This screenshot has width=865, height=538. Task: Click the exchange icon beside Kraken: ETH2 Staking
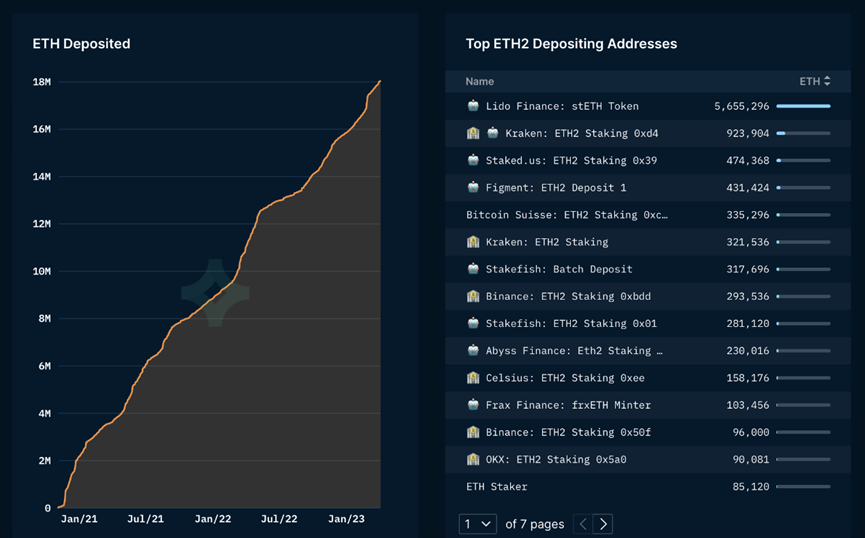tap(473, 242)
